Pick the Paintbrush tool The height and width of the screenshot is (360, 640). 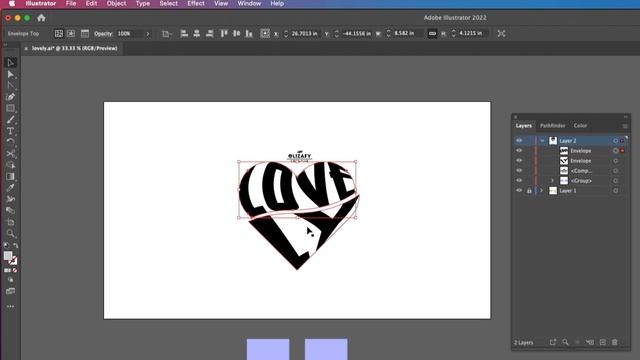coord(11,120)
